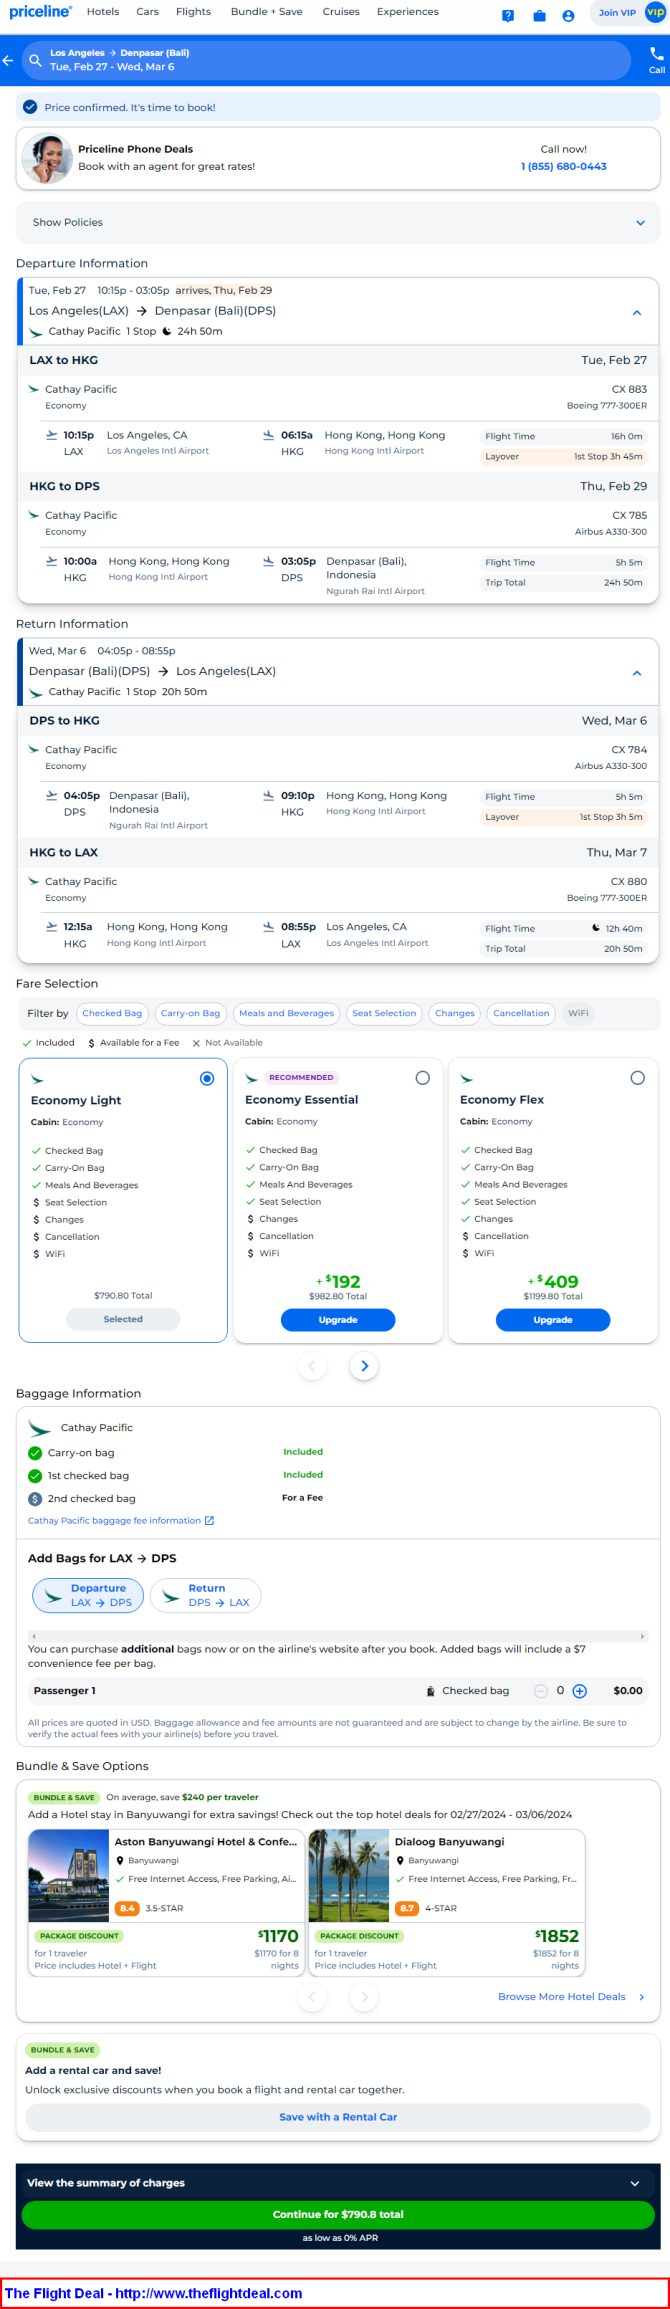The width and height of the screenshot is (670, 2309).
Task: Filter fares by Meals and Beverages
Action: (286, 1013)
